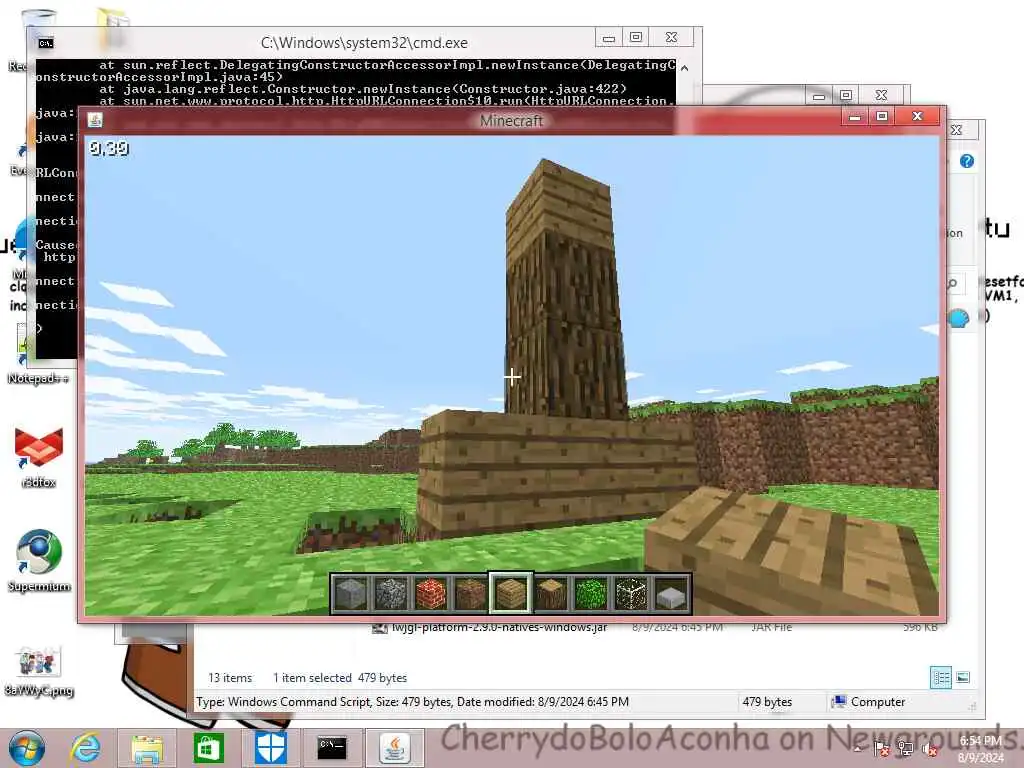The image size is (1024, 768).
Task: Switch to the Java taskbar button
Action: pos(395,748)
